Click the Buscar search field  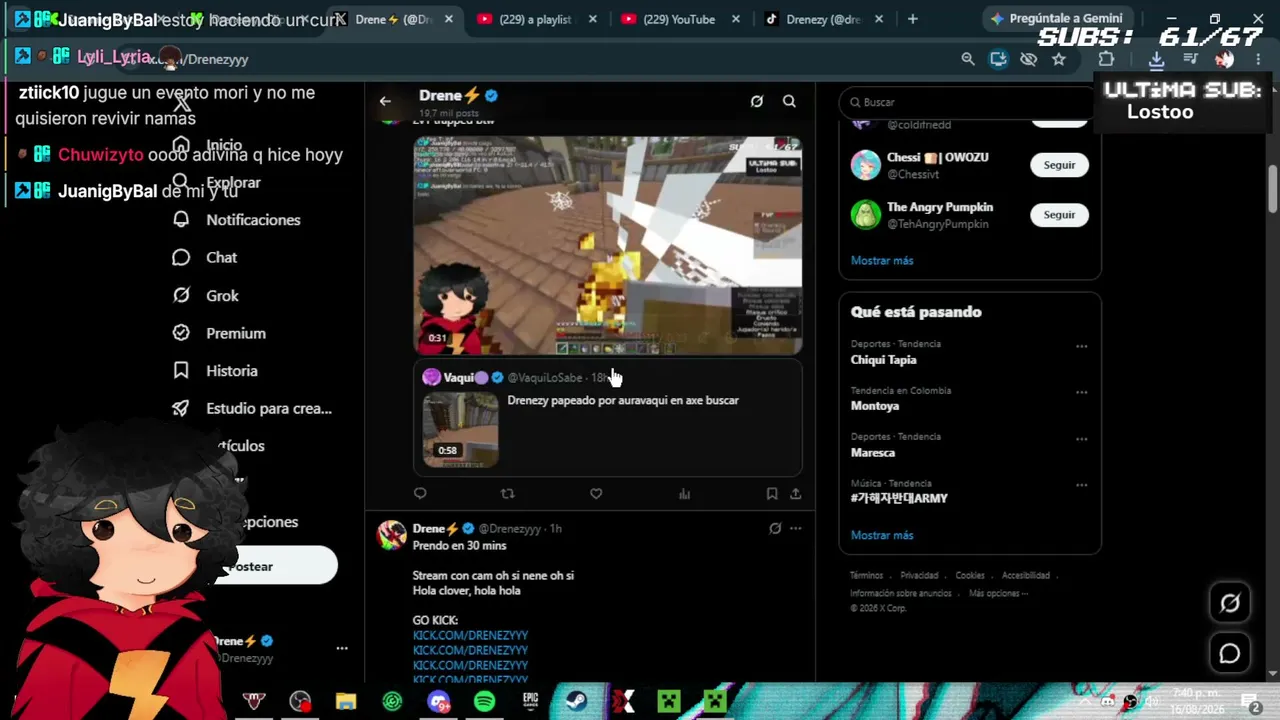[x=968, y=102]
